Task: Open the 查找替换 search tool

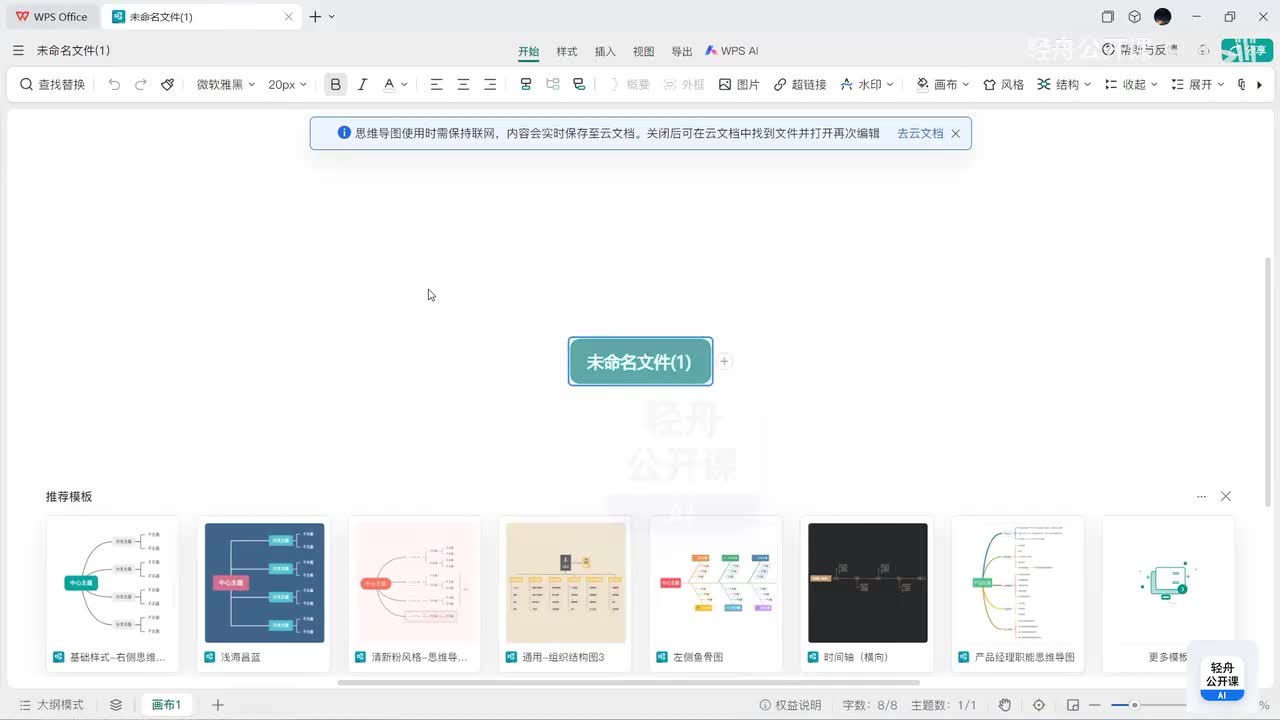Action: (x=53, y=85)
